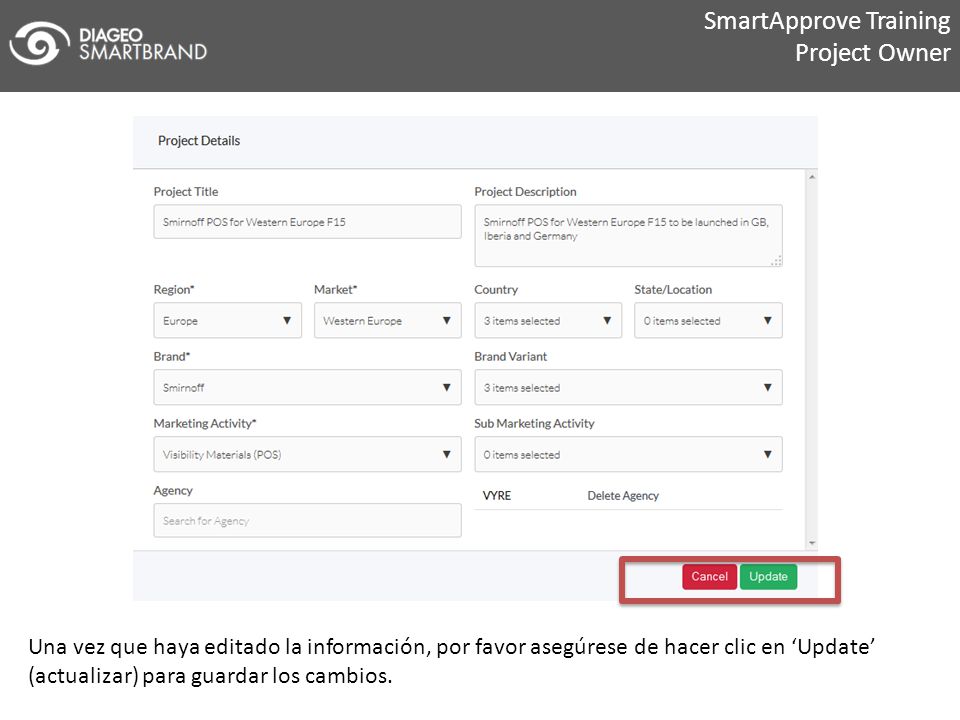Click the SmartApprove Training title text
Viewport: 960px width, 720px height.
827,21
